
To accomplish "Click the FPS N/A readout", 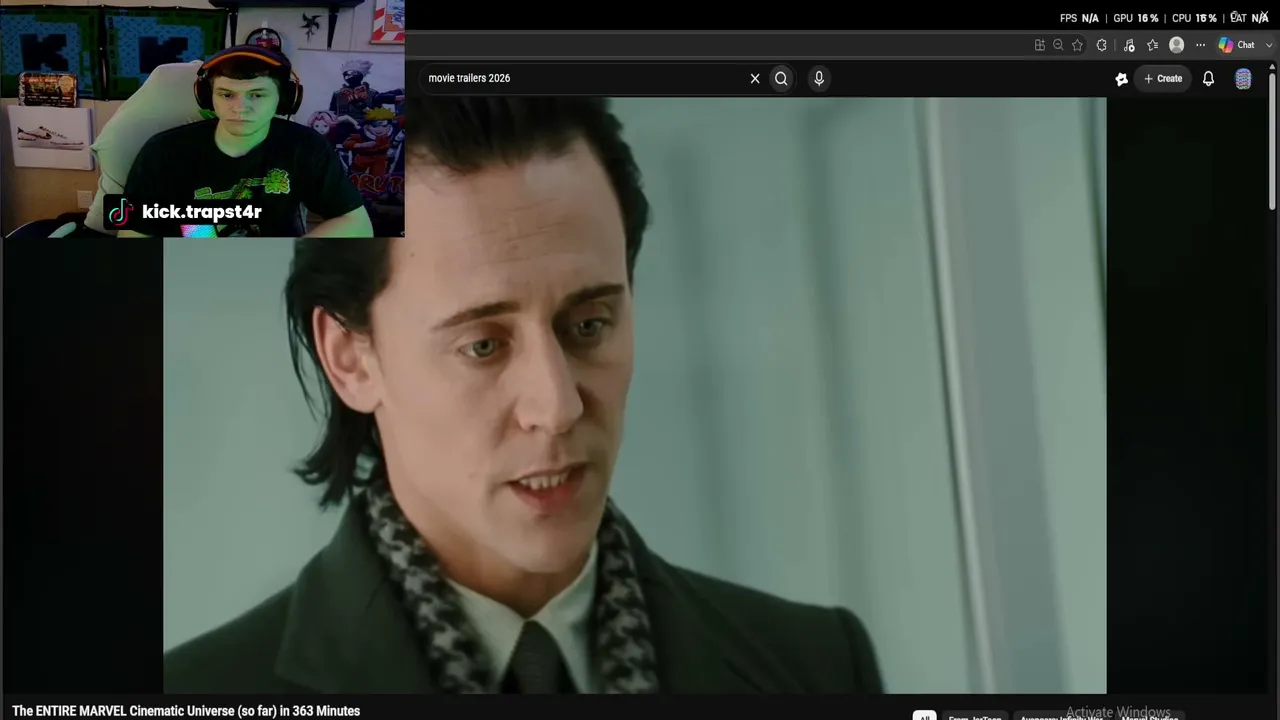I will tap(1079, 18).
